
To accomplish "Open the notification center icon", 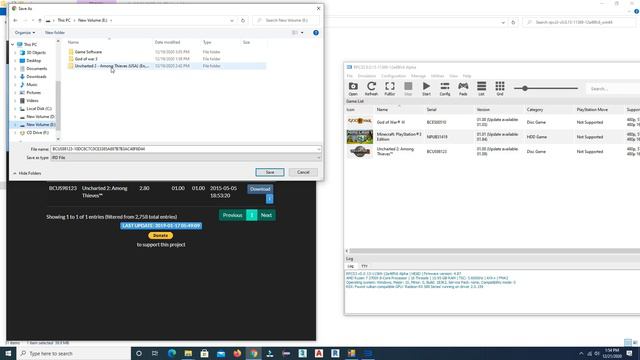I will tap(629, 353).
